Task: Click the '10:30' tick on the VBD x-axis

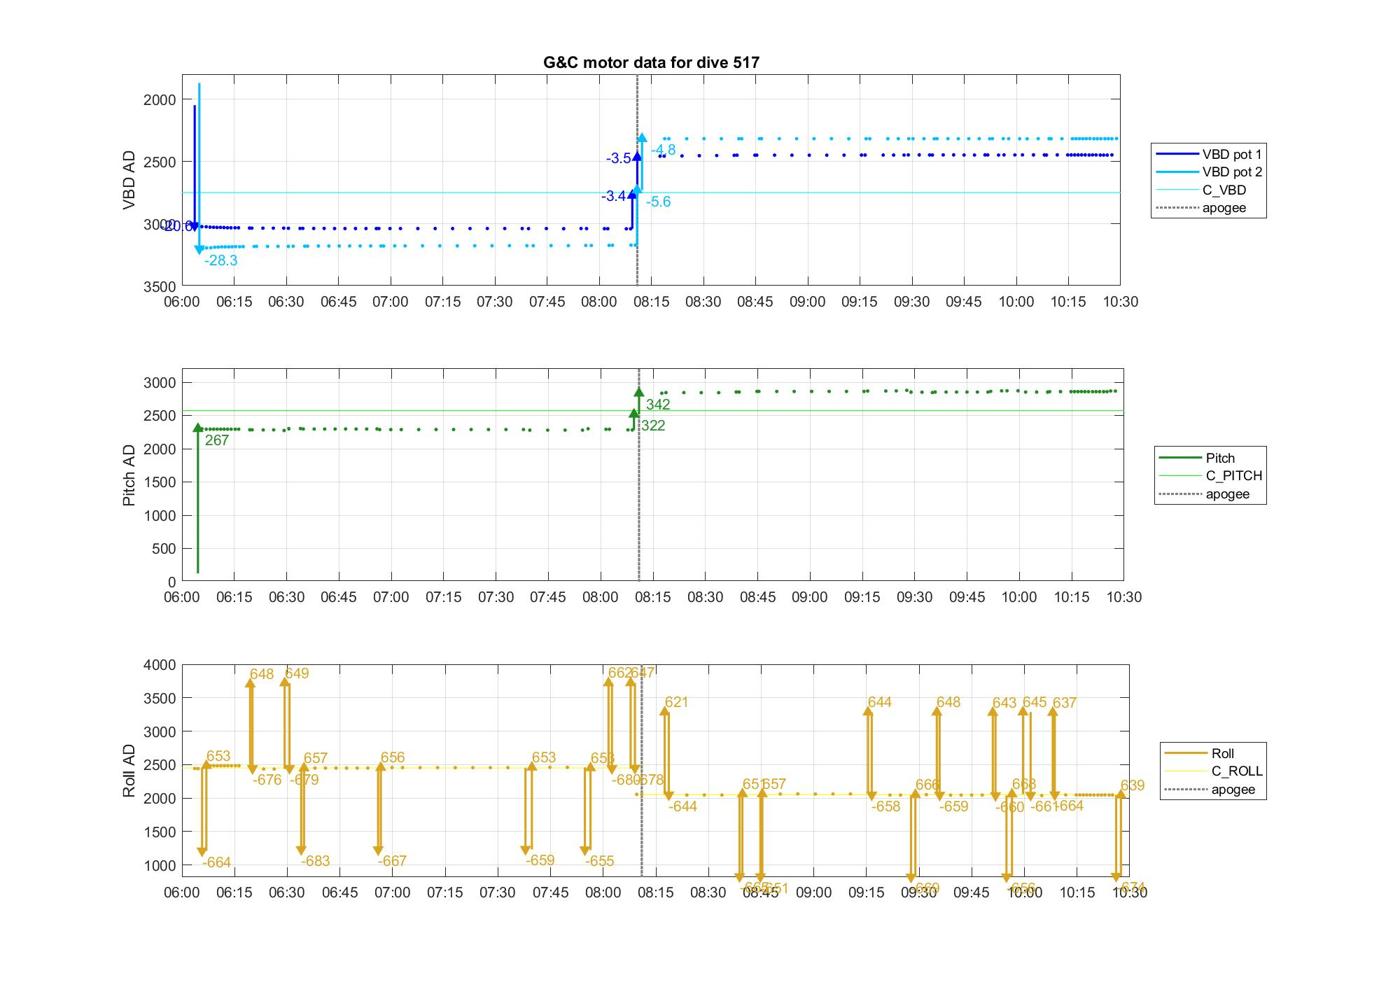Action: [1120, 302]
